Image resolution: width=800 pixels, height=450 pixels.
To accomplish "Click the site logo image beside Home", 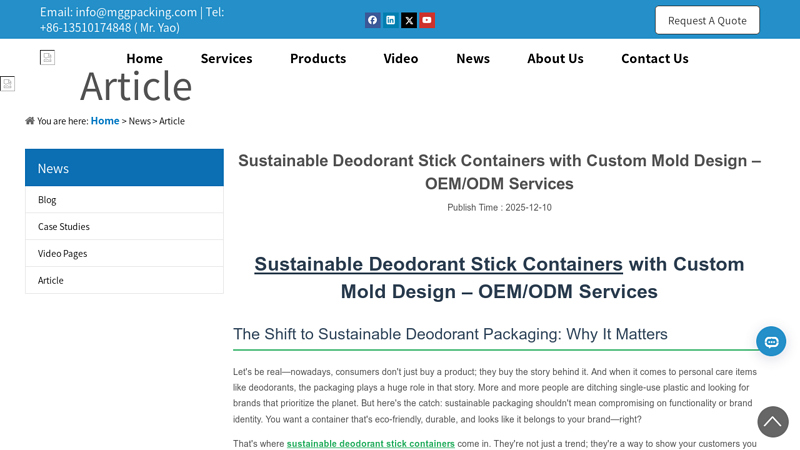I will (47, 58).
